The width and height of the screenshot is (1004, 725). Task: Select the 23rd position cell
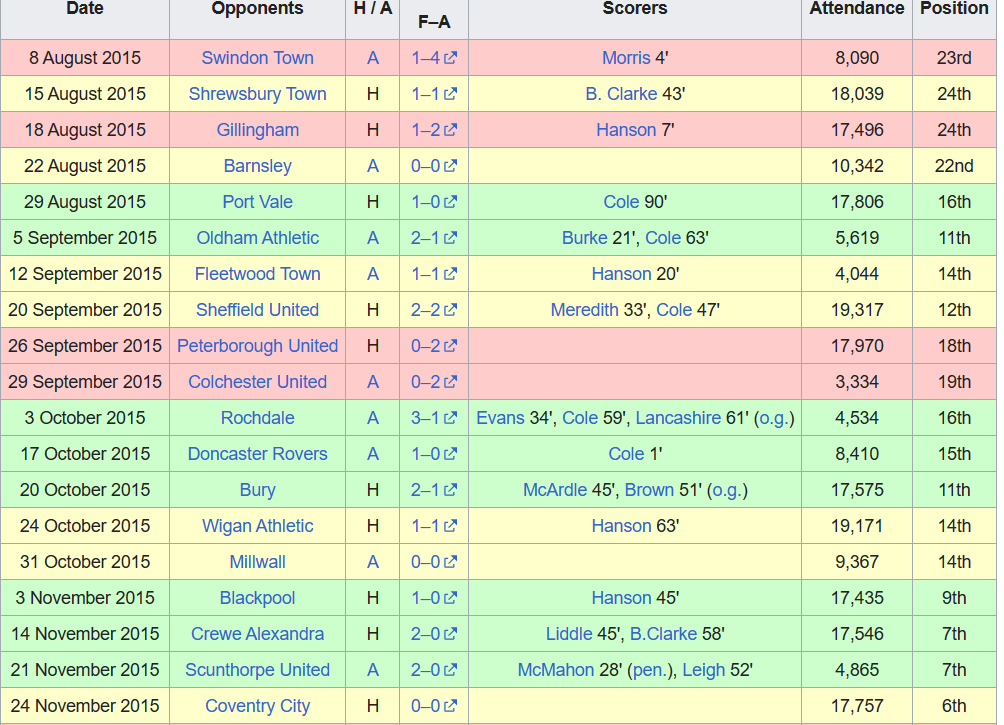tap(954, 58)
